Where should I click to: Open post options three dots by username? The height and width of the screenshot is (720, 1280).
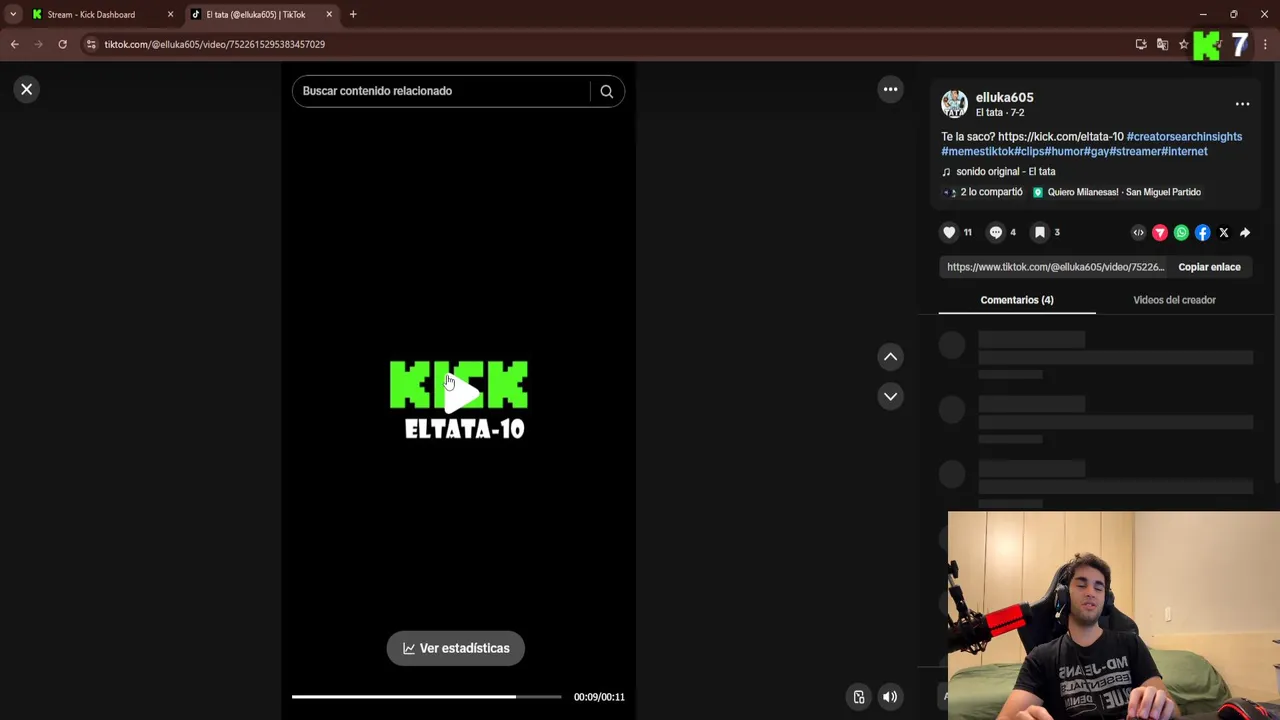(x=1242, y=104)
